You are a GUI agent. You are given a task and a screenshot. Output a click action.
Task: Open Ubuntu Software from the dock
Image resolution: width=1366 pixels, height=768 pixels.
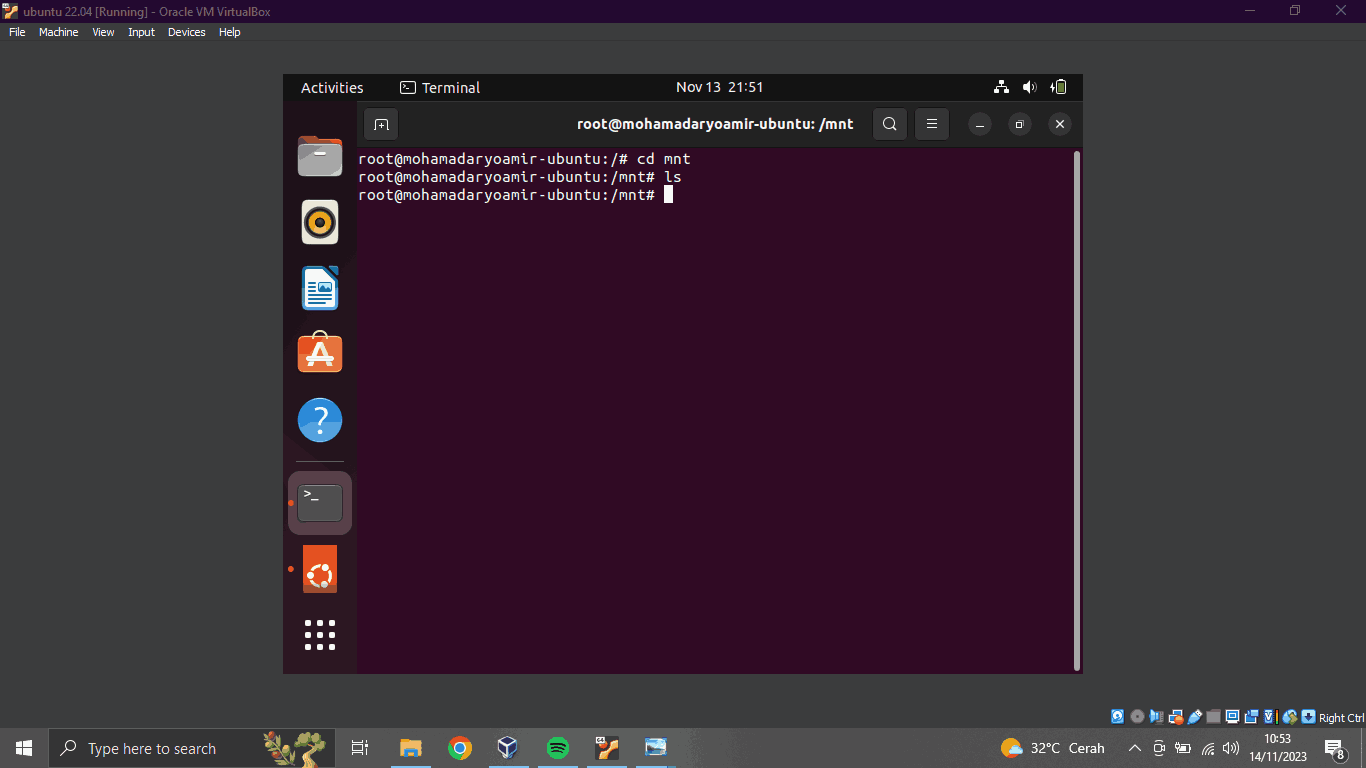point(320,353)
